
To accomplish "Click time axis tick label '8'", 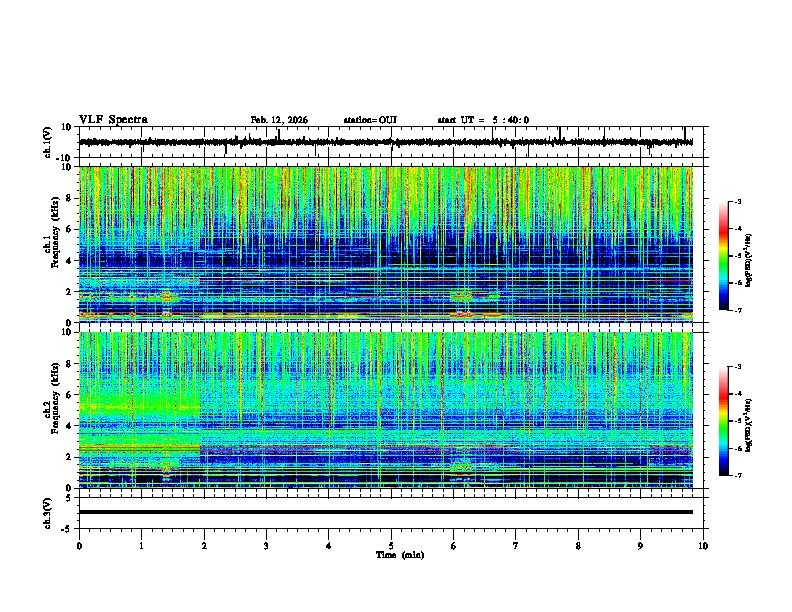I will point(578,546).
